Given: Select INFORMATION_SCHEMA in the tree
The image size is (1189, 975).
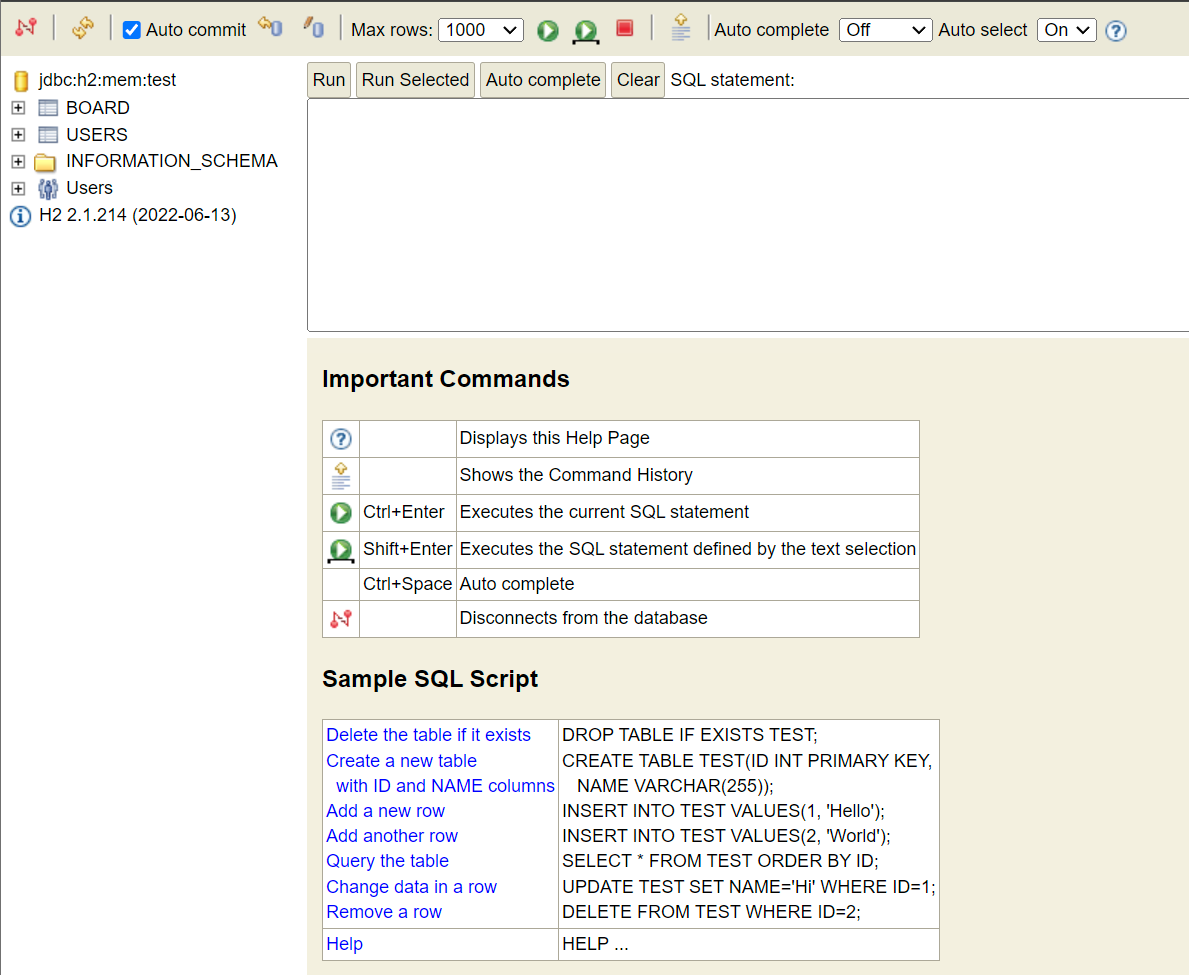Looking at the screenshot, I should coord(172,161).
